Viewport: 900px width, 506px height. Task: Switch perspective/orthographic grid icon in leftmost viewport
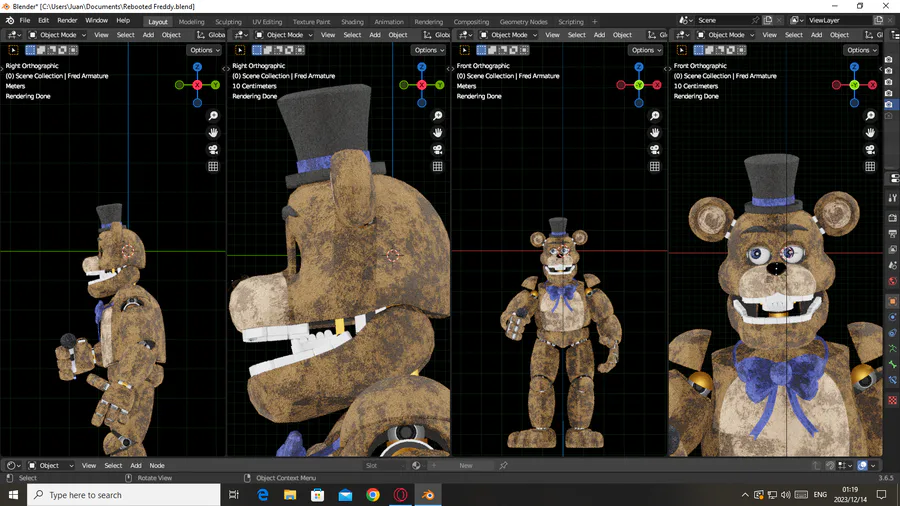click(x=213, y=166)
